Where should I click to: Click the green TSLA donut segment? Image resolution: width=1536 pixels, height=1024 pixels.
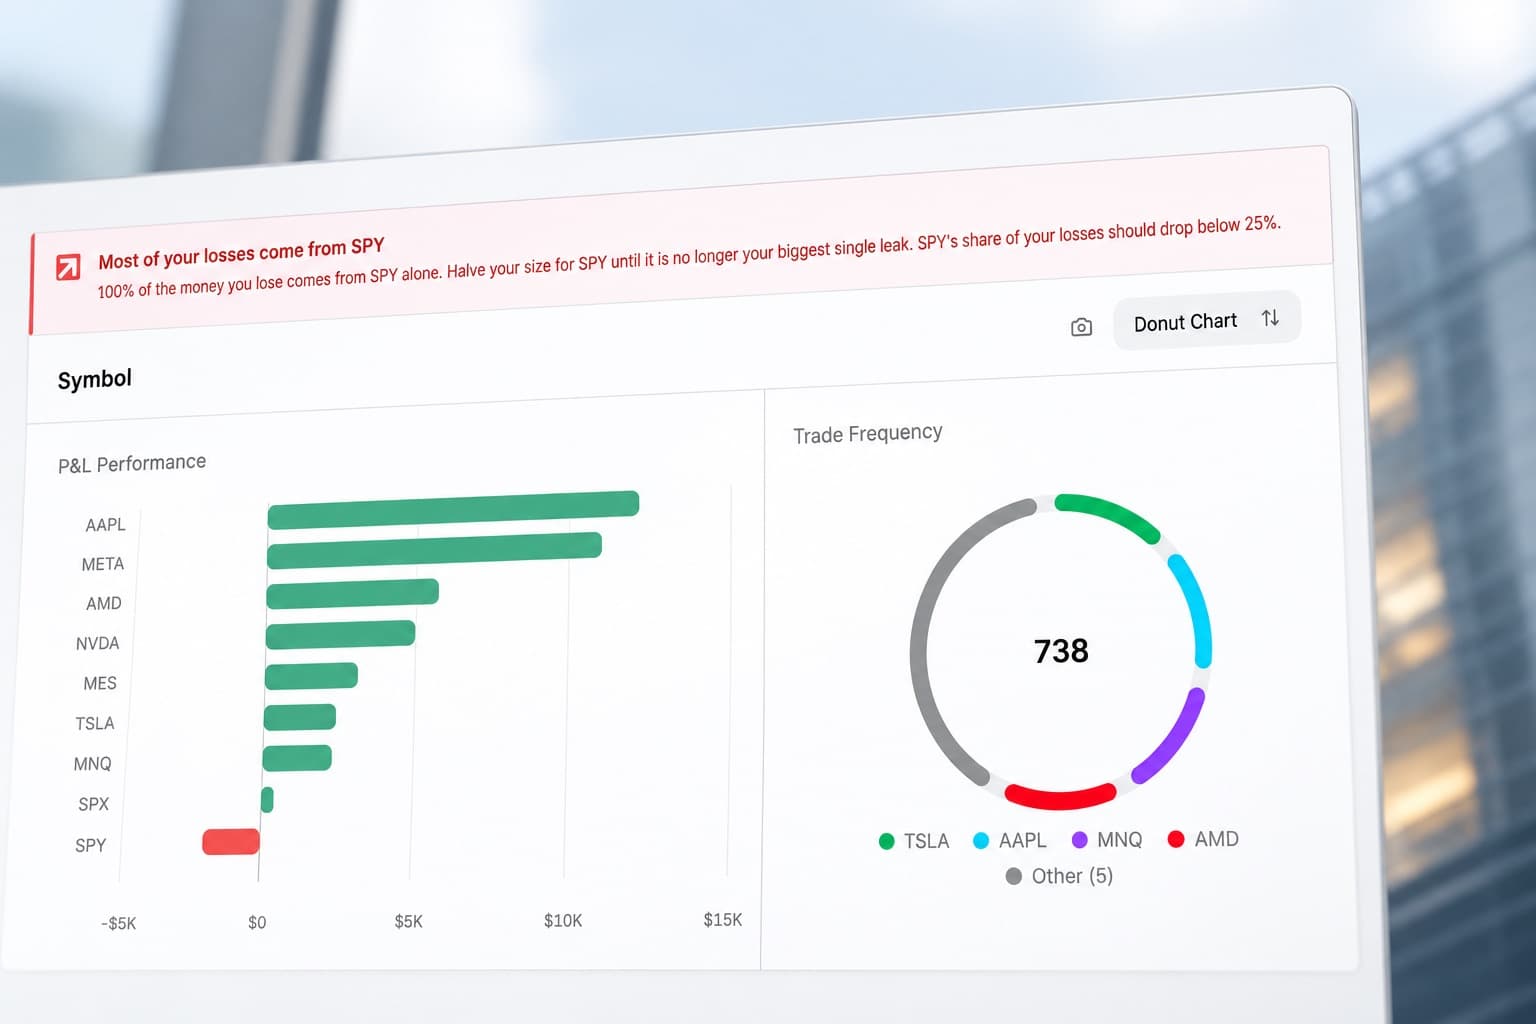(1110, 512)
